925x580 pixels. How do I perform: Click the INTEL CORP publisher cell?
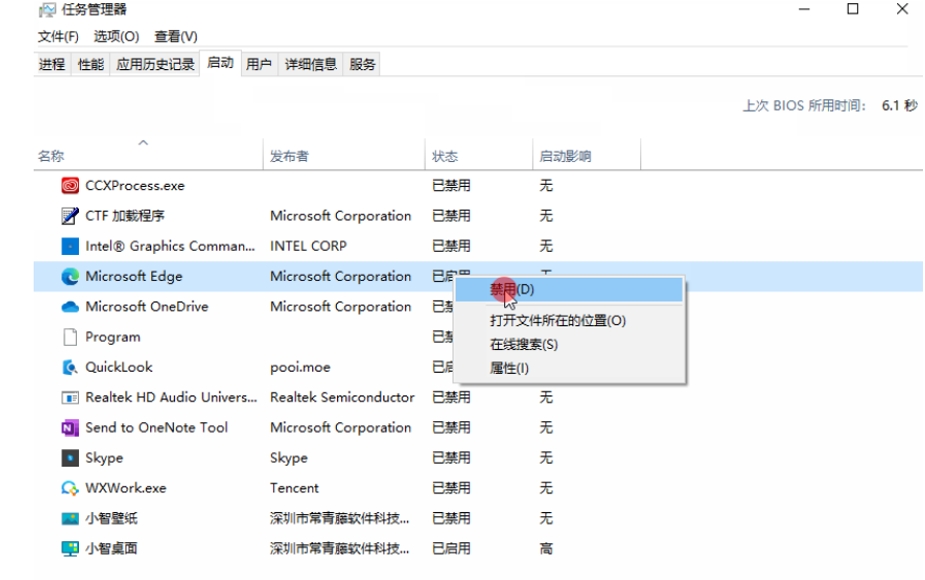coord(309,246)
